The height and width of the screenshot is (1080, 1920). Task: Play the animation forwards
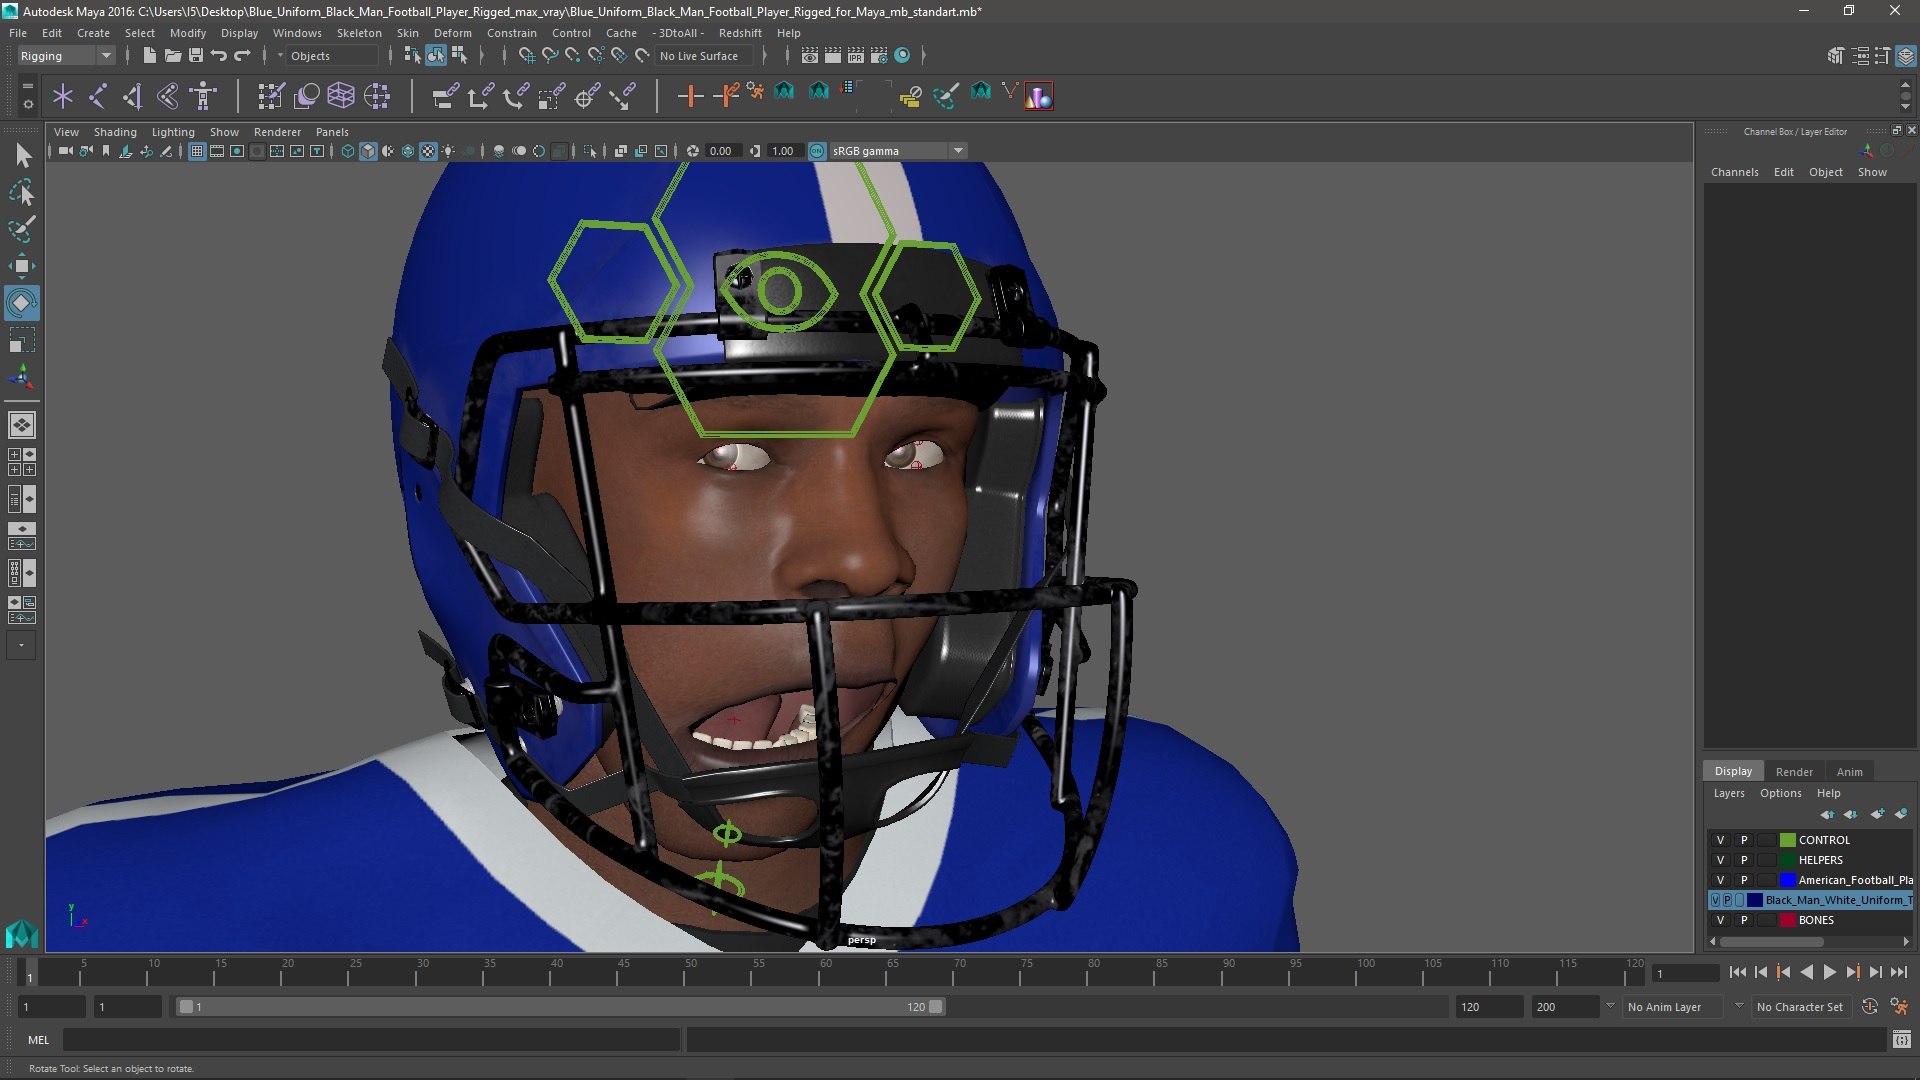click(1829, 972)
